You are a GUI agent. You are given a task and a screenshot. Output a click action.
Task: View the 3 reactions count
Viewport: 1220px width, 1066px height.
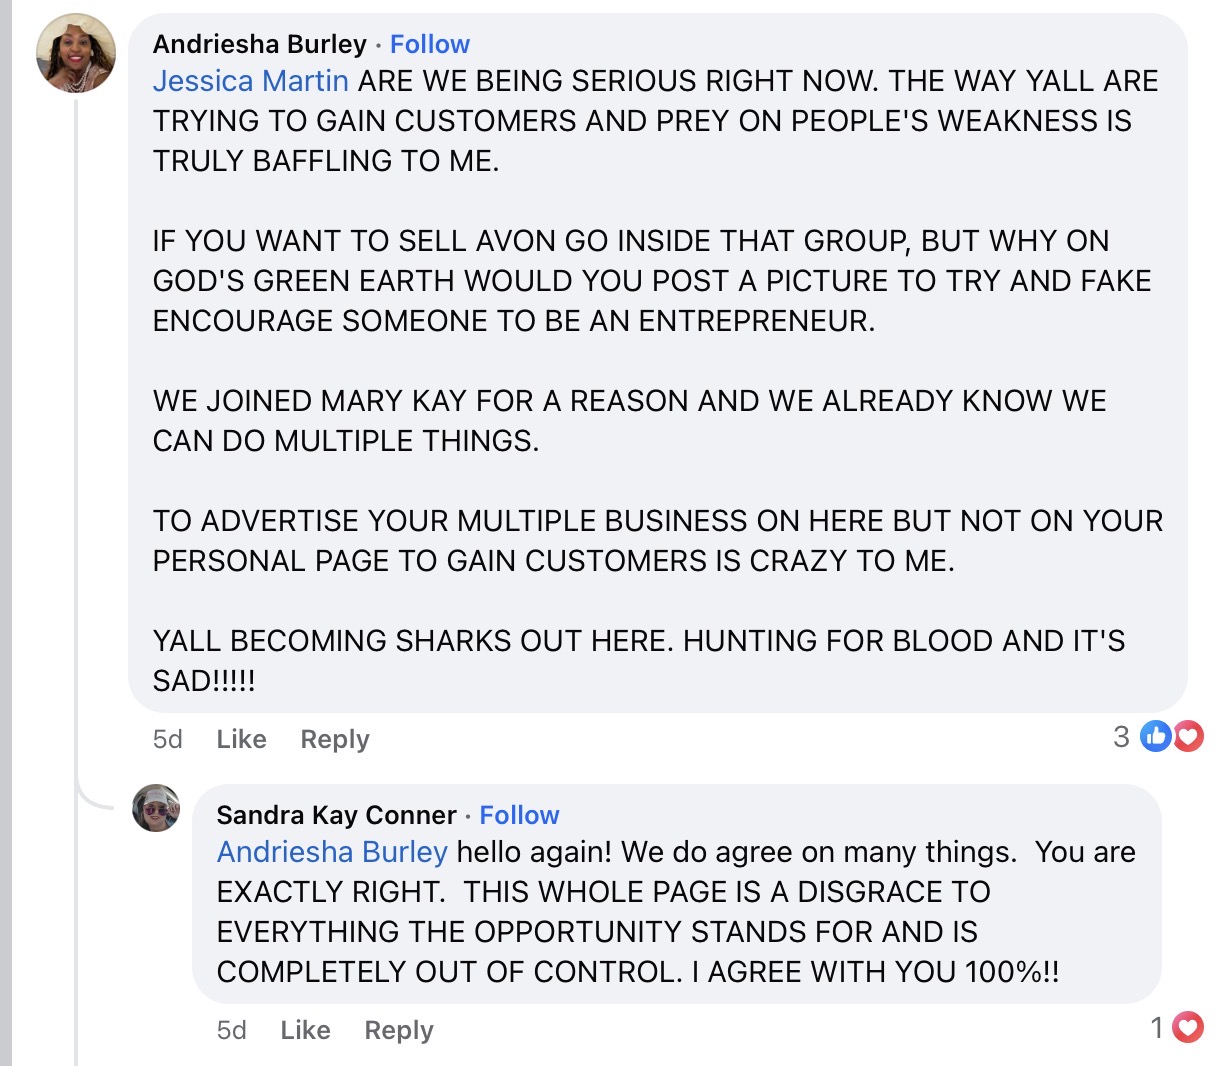pos(1121,737)
